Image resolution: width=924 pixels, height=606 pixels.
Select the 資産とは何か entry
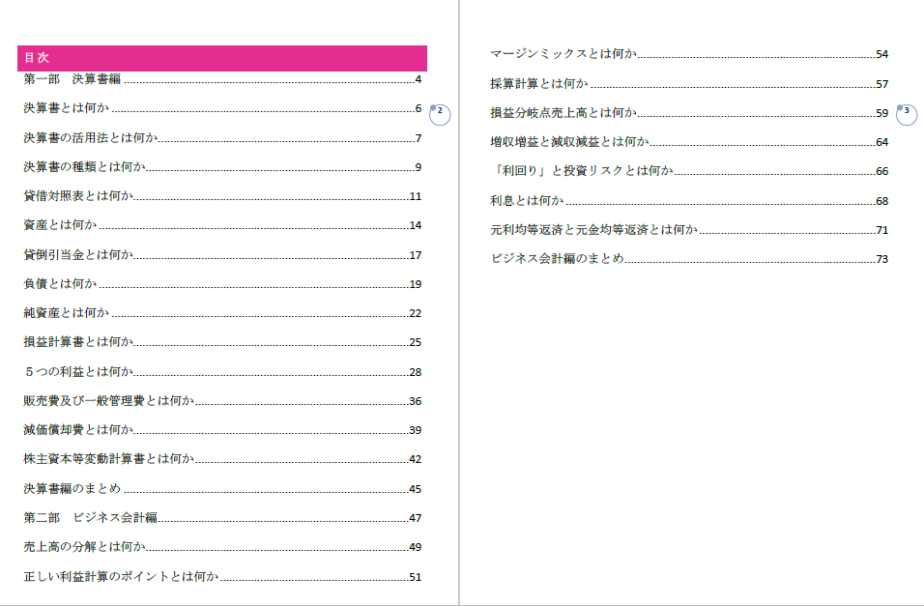pos(60,226)
